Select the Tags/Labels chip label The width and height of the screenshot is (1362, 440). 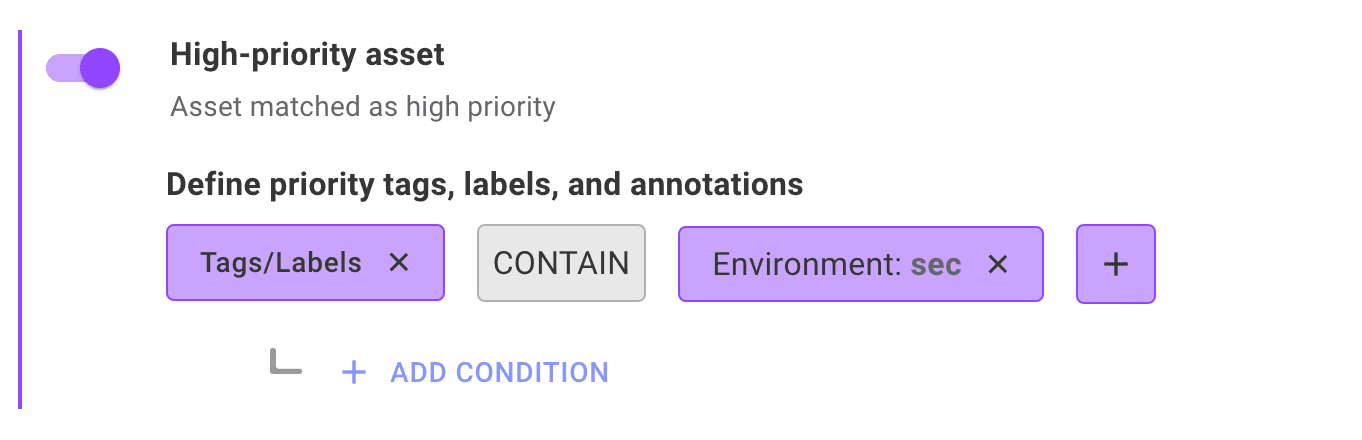point(281,263)
